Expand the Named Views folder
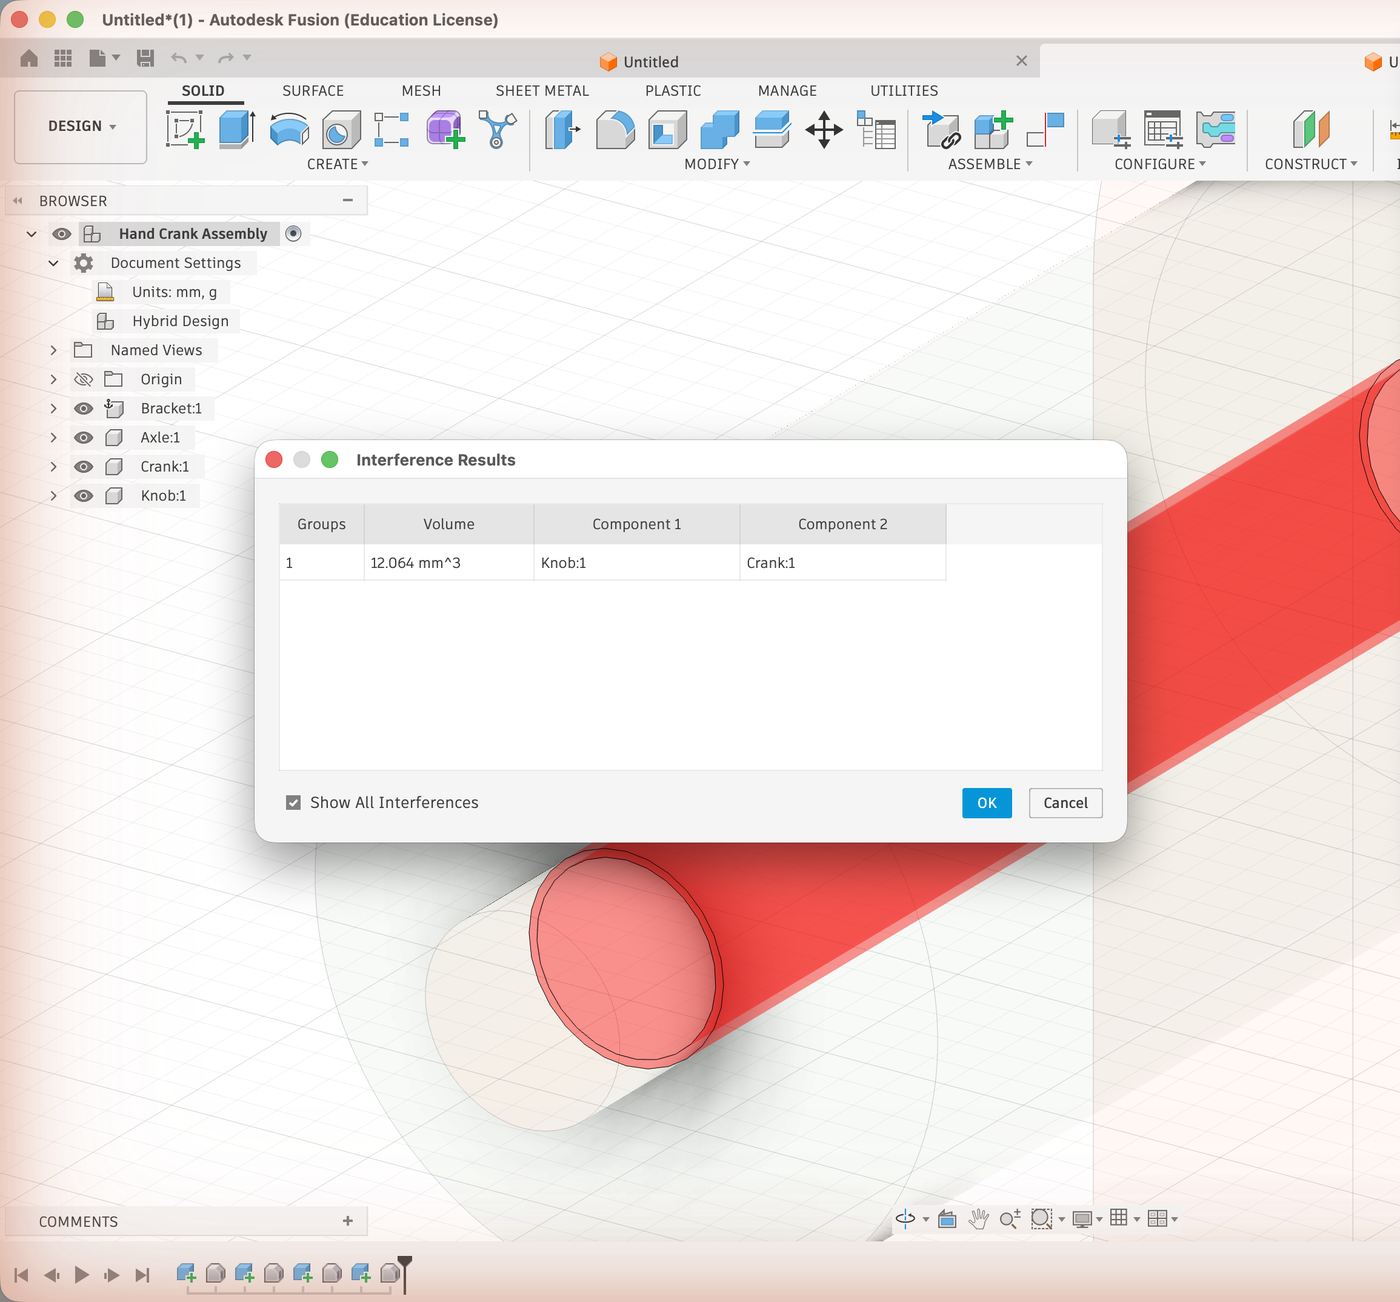Image resolution: width=1400 pixels, height=1302 pixels. point(54,350)
